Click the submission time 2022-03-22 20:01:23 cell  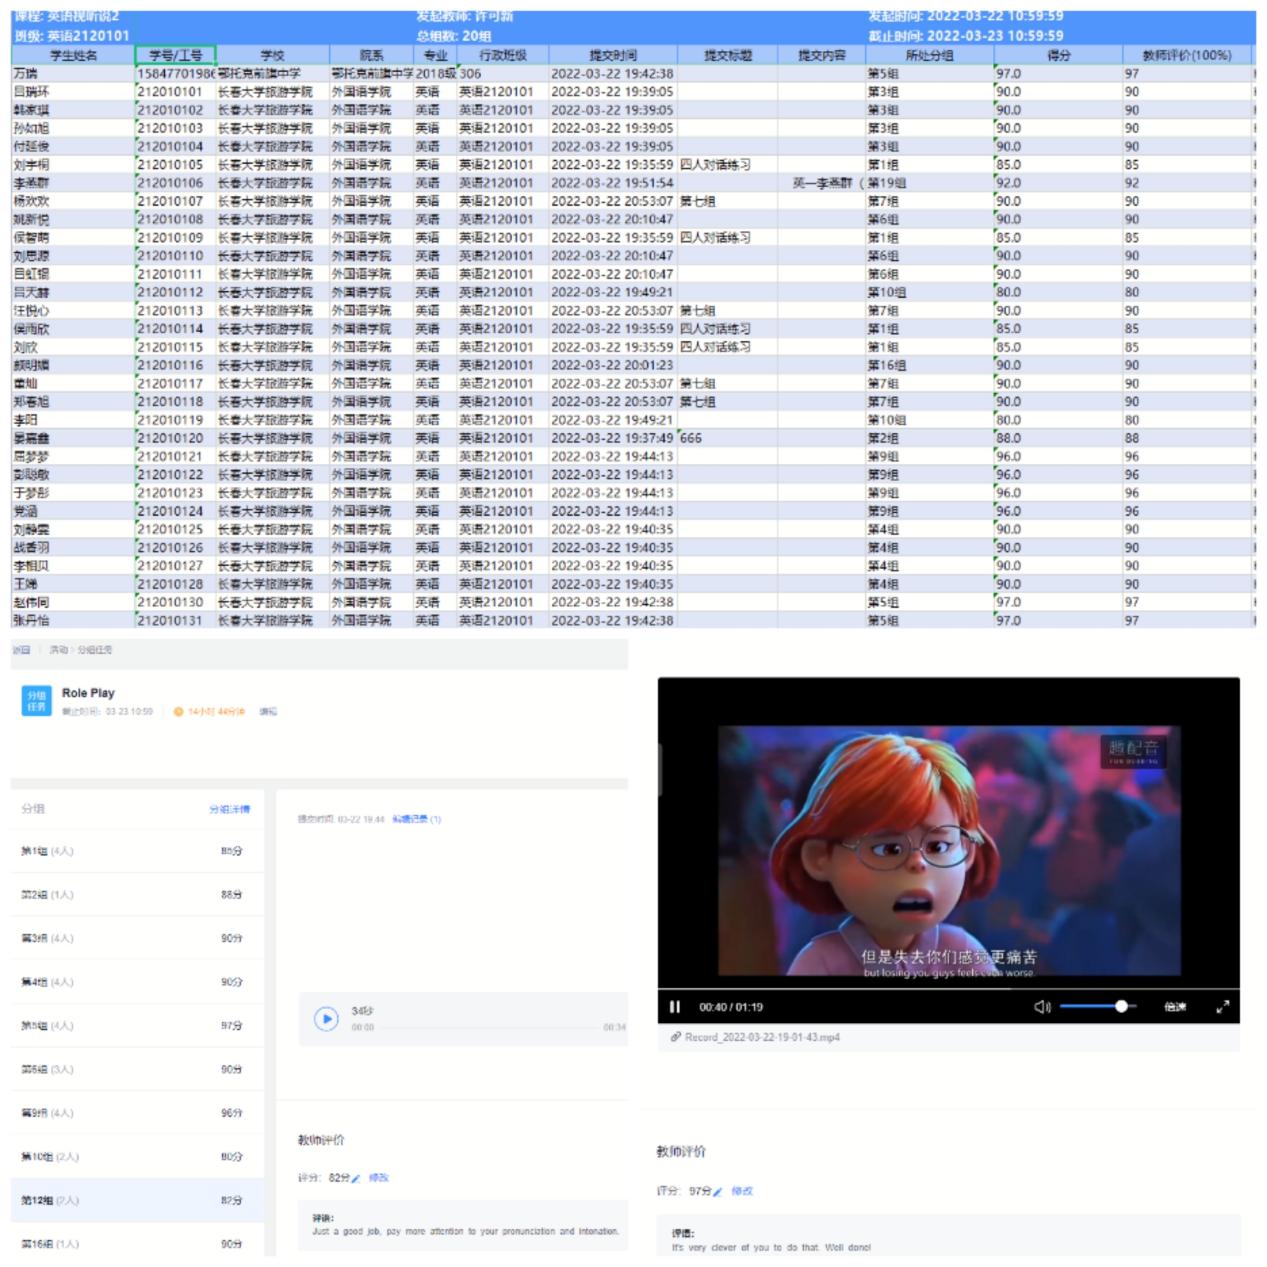click(x=613, y=365)
